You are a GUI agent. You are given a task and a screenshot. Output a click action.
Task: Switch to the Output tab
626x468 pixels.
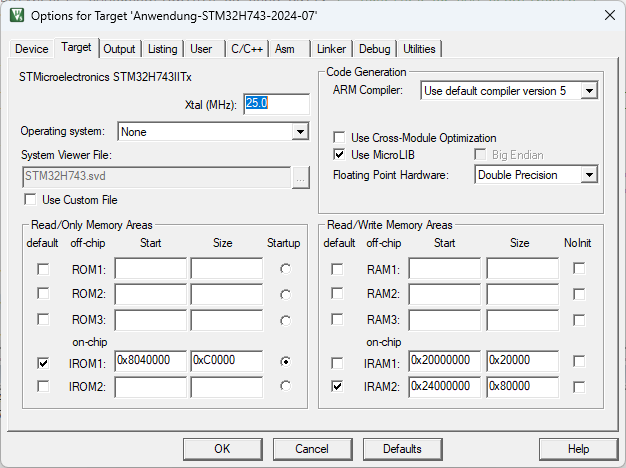119,49
